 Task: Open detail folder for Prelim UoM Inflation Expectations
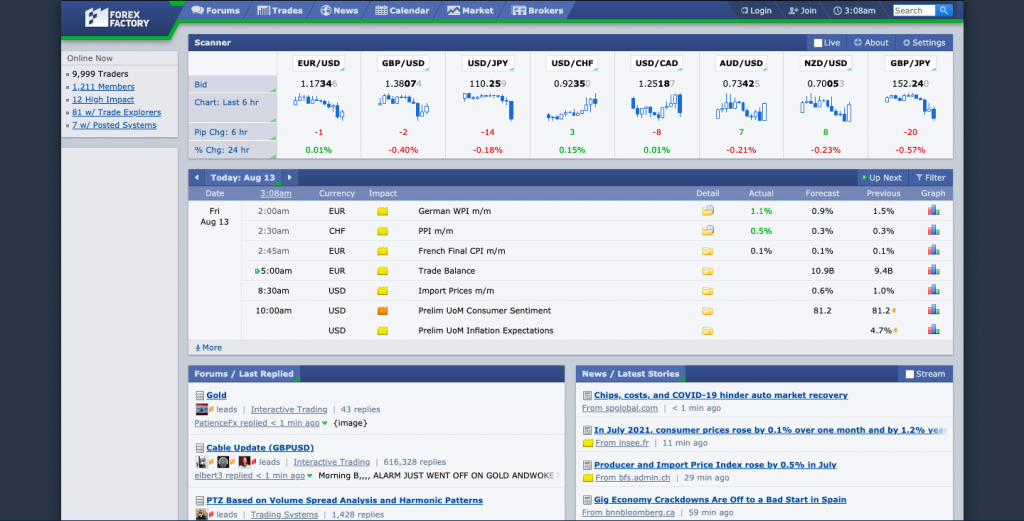[x=707, y=330]
